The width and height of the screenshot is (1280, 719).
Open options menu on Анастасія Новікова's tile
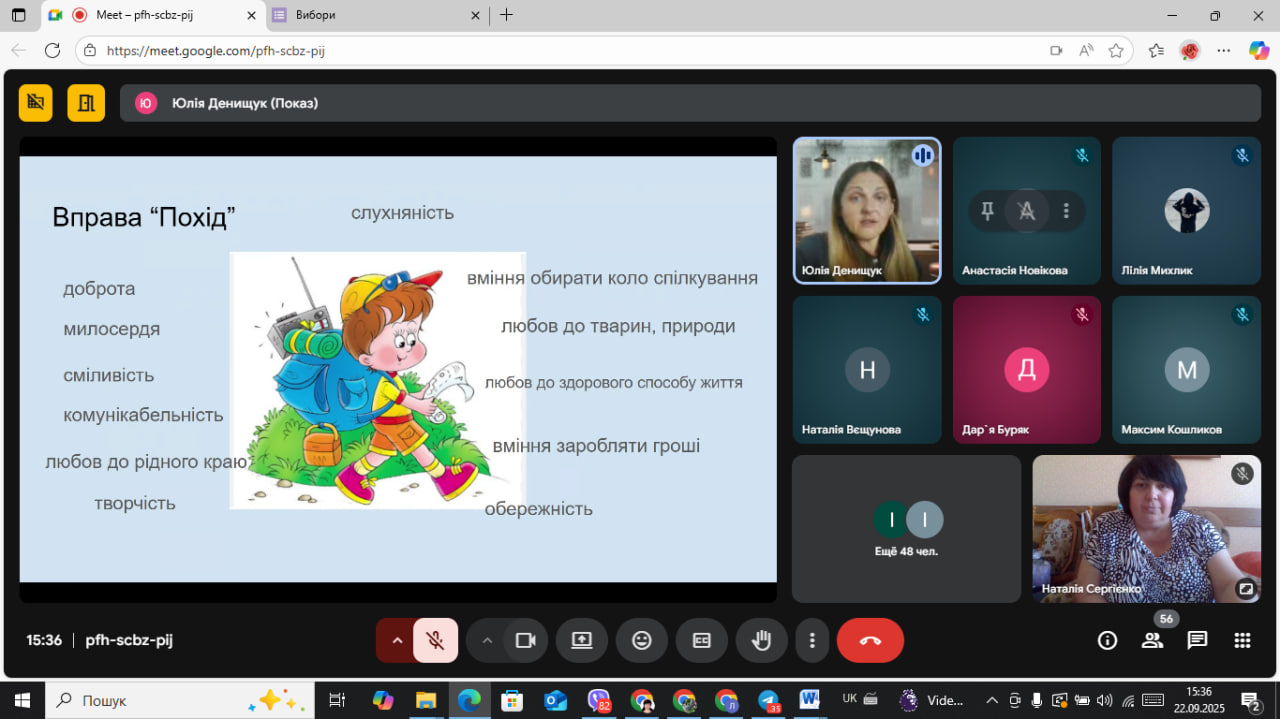pyautogui.click(x=1066, y=211)
